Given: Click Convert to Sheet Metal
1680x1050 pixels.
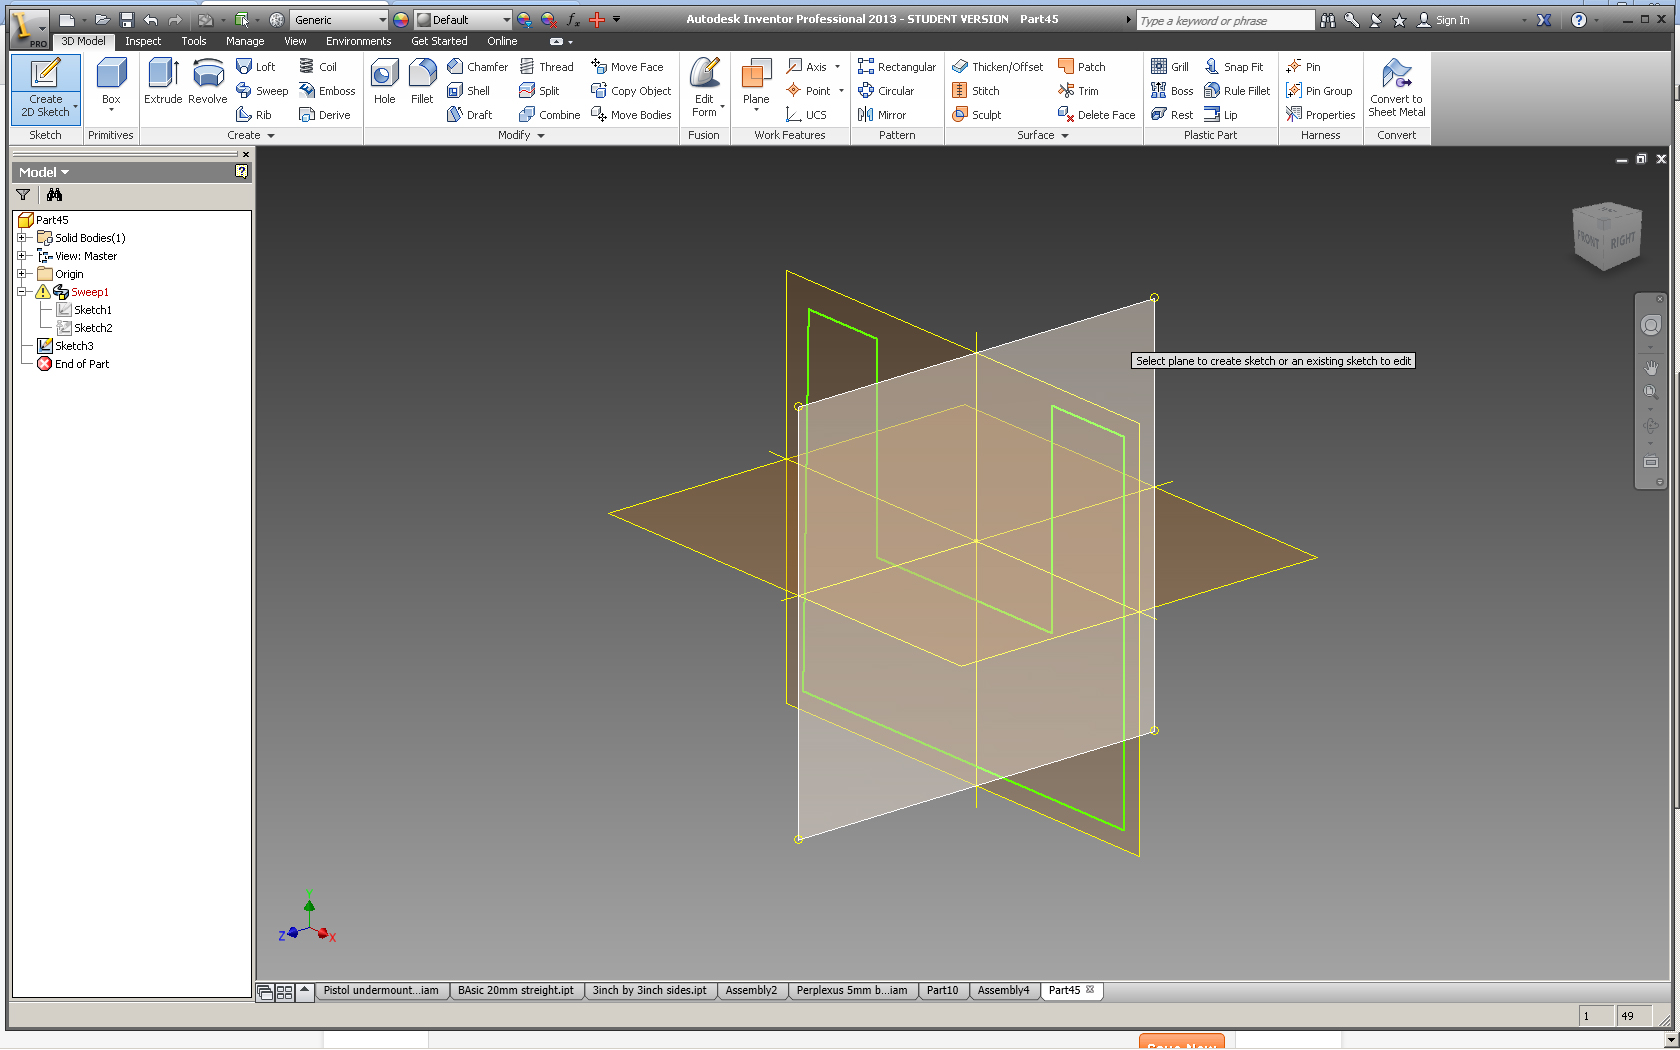Looking at the screenshot, I should click(1396, 88).
